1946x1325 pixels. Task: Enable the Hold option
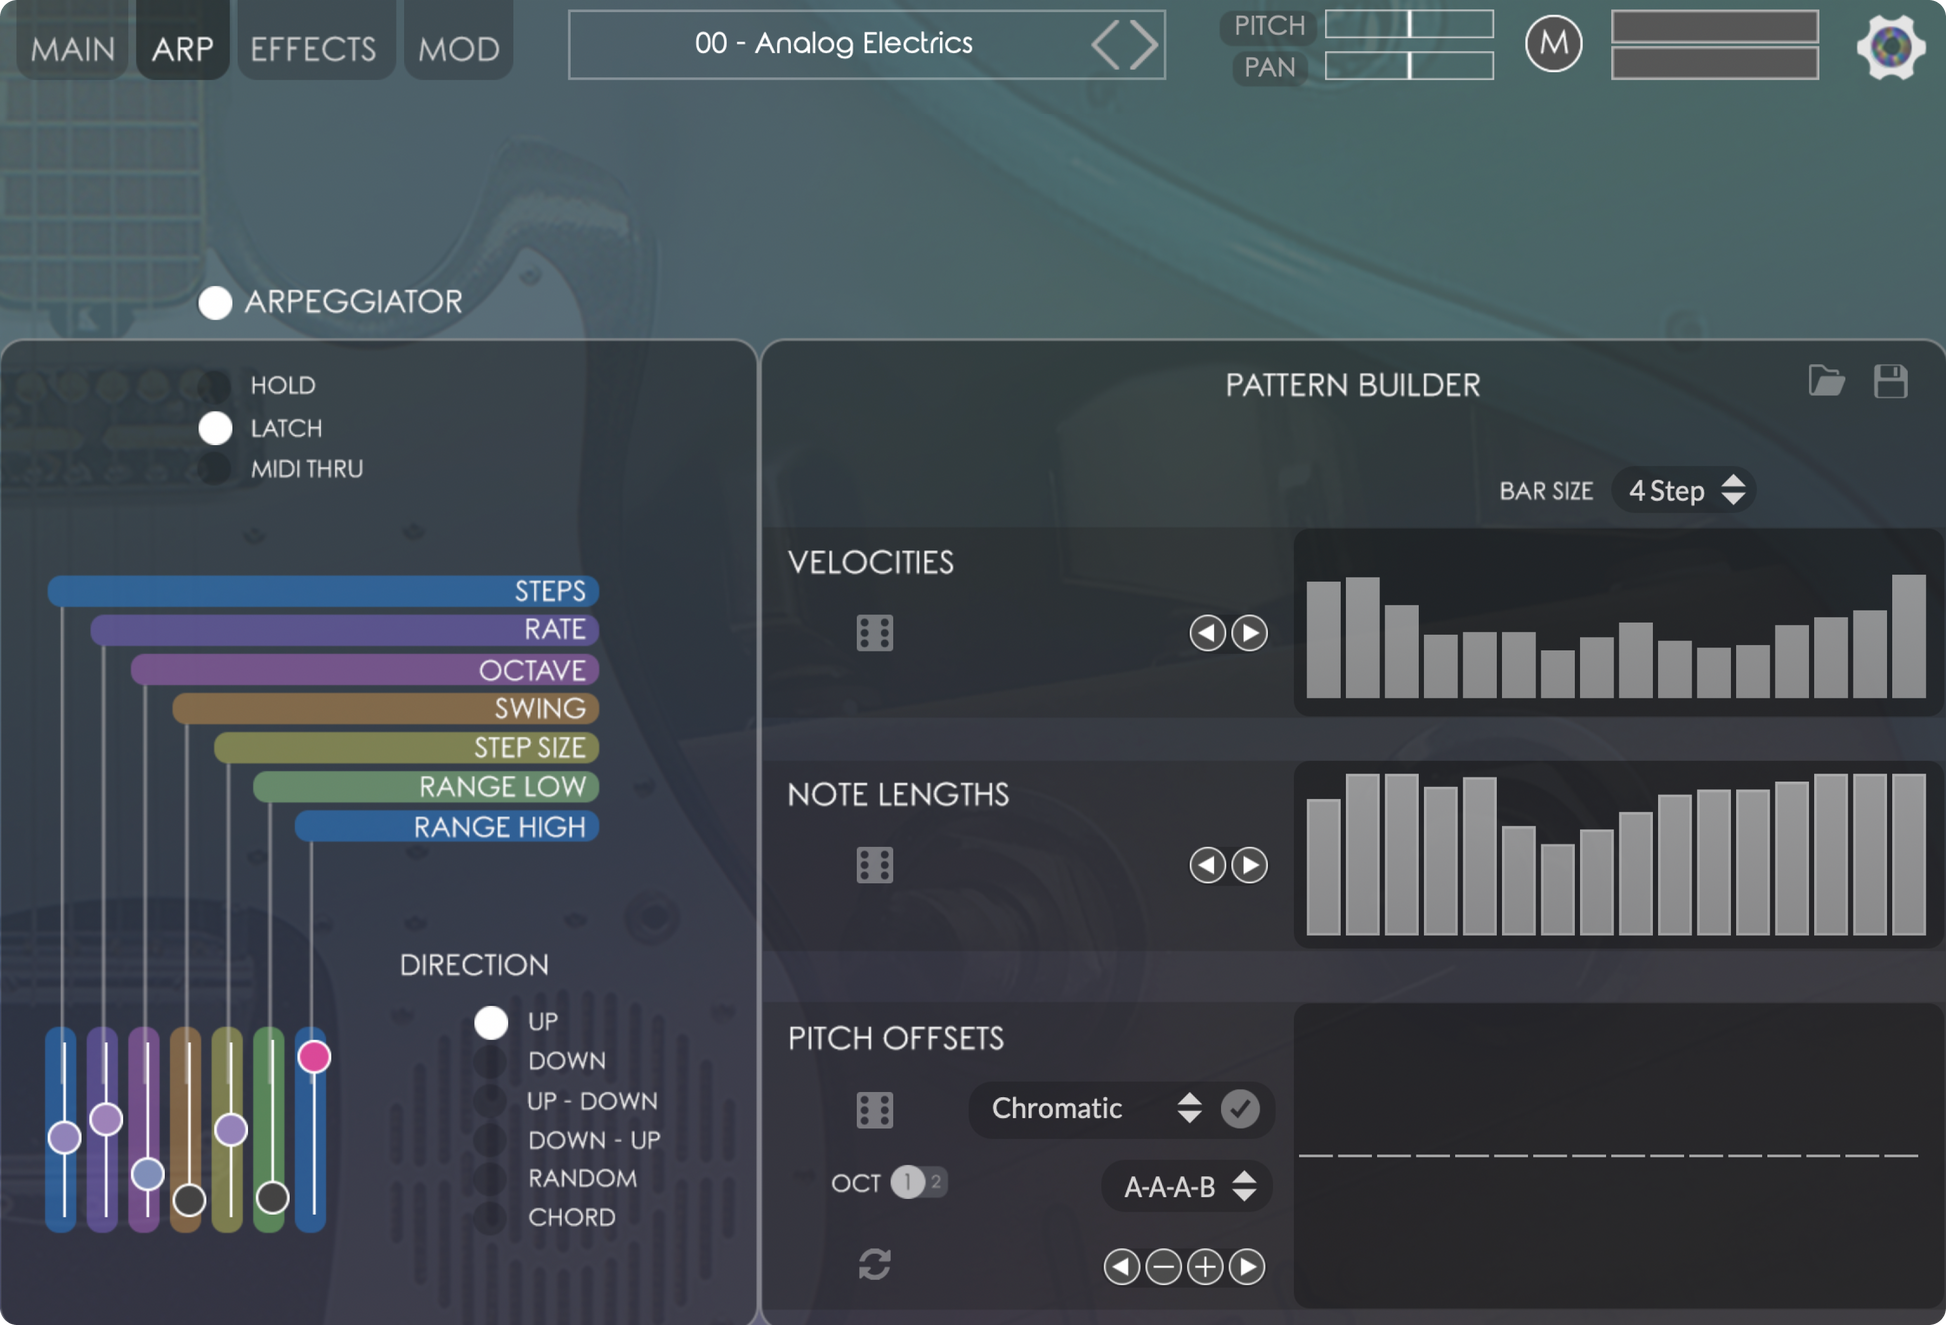click(x=215, y=385)
